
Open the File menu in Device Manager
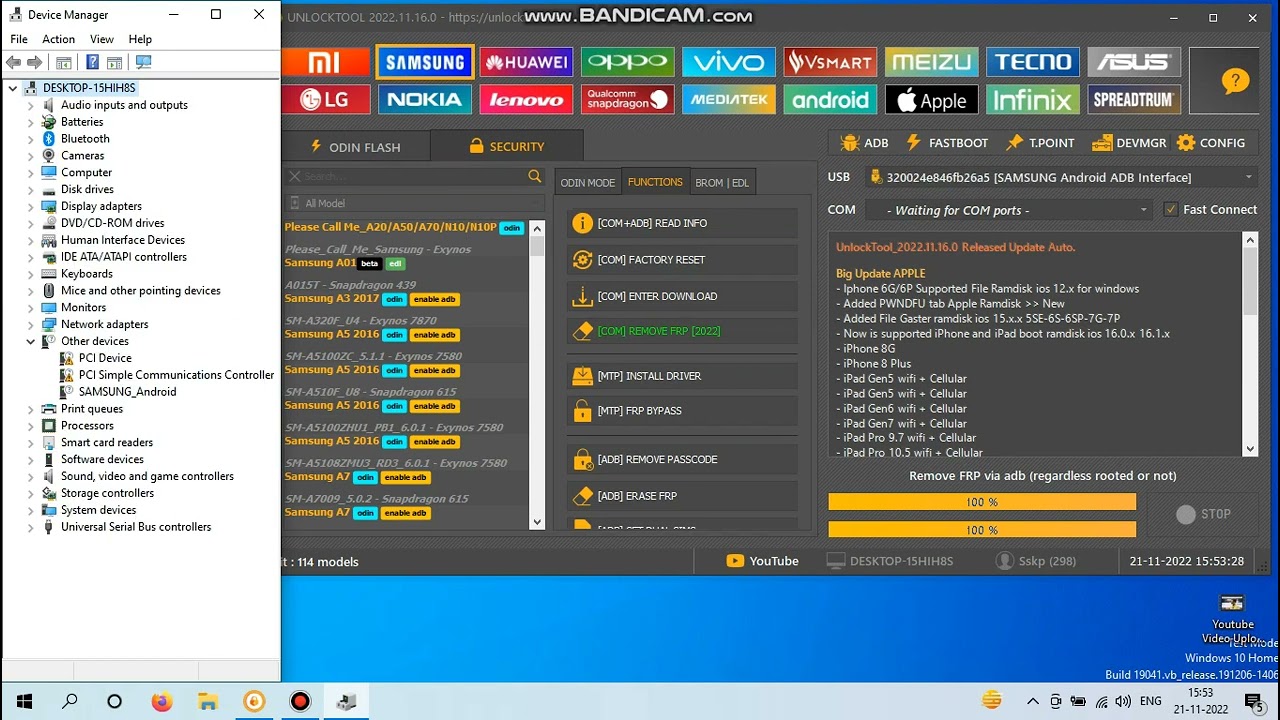tap(19, 39)
